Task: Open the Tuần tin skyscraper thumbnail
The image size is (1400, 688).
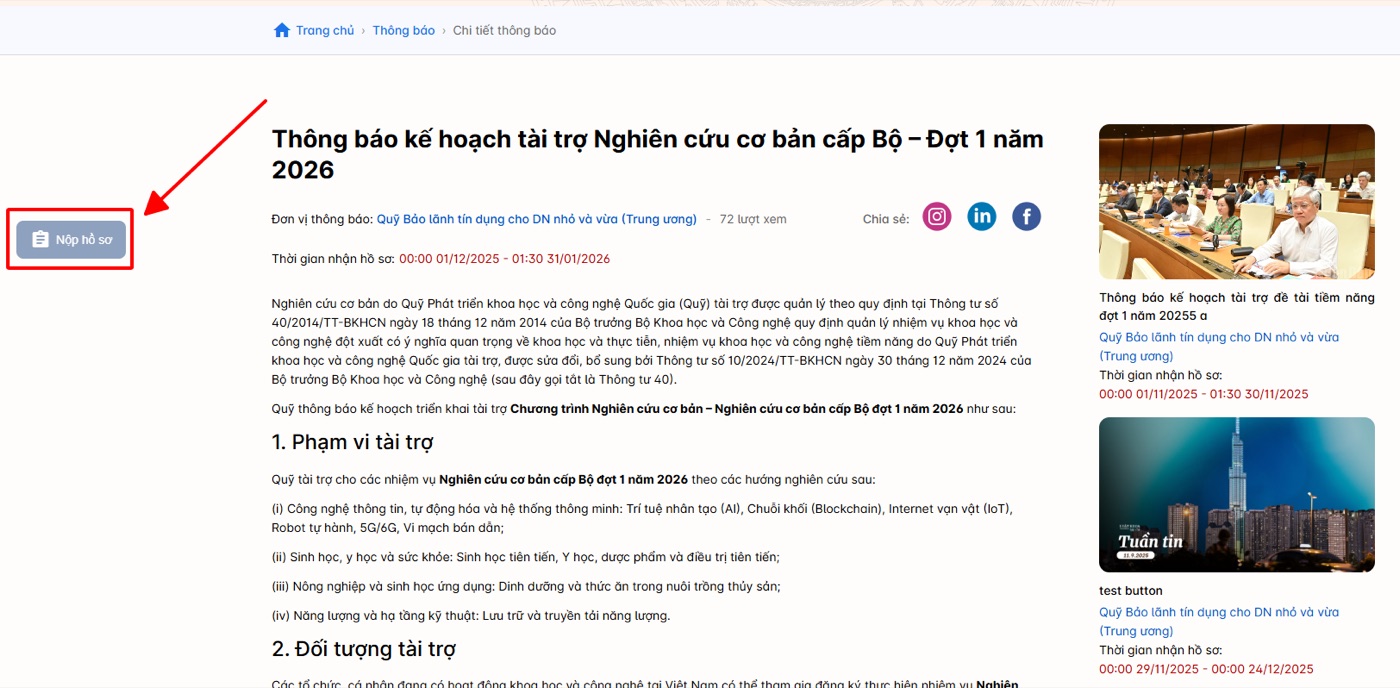Action: coord(1237,494)
